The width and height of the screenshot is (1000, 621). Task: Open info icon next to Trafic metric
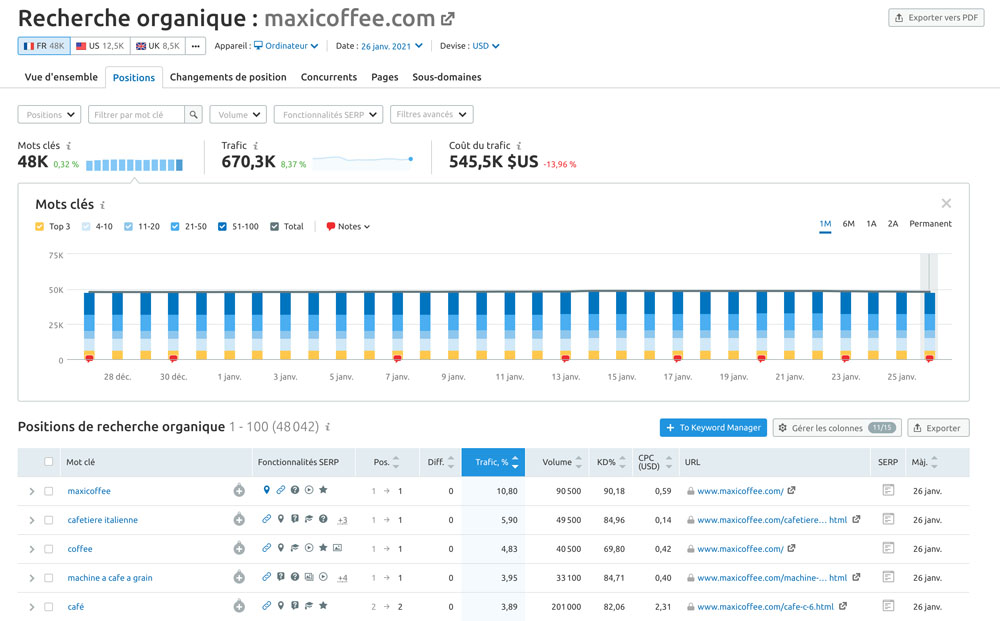(256, 146)
